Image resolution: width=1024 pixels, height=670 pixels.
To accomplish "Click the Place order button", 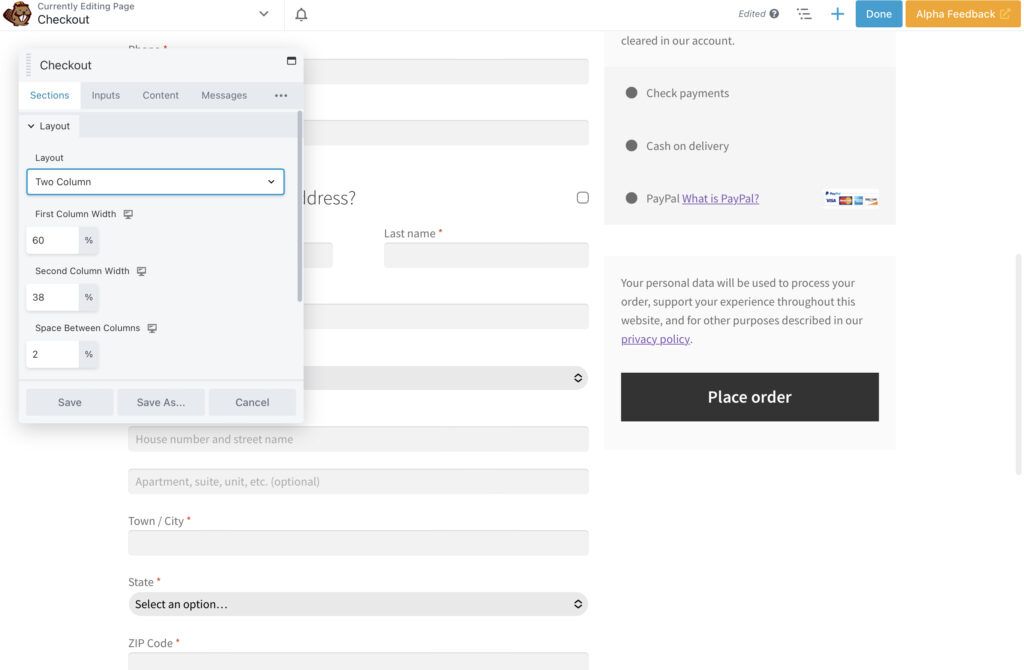I will coord(749,397).
